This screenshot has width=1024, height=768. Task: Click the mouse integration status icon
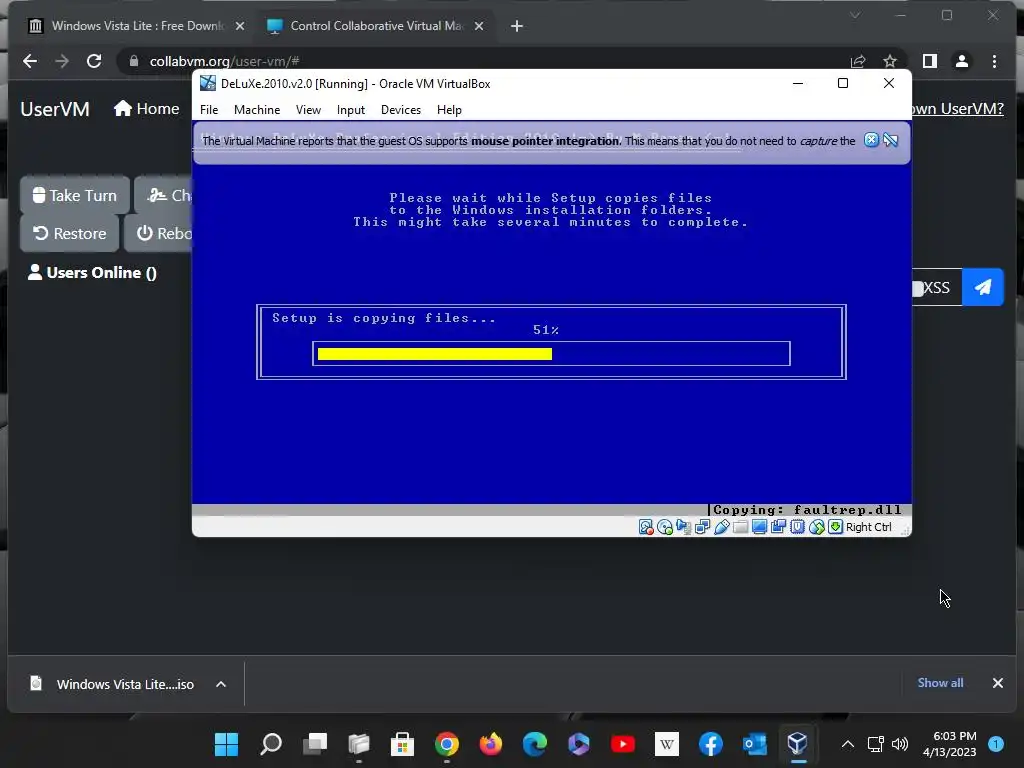[816, 527]
